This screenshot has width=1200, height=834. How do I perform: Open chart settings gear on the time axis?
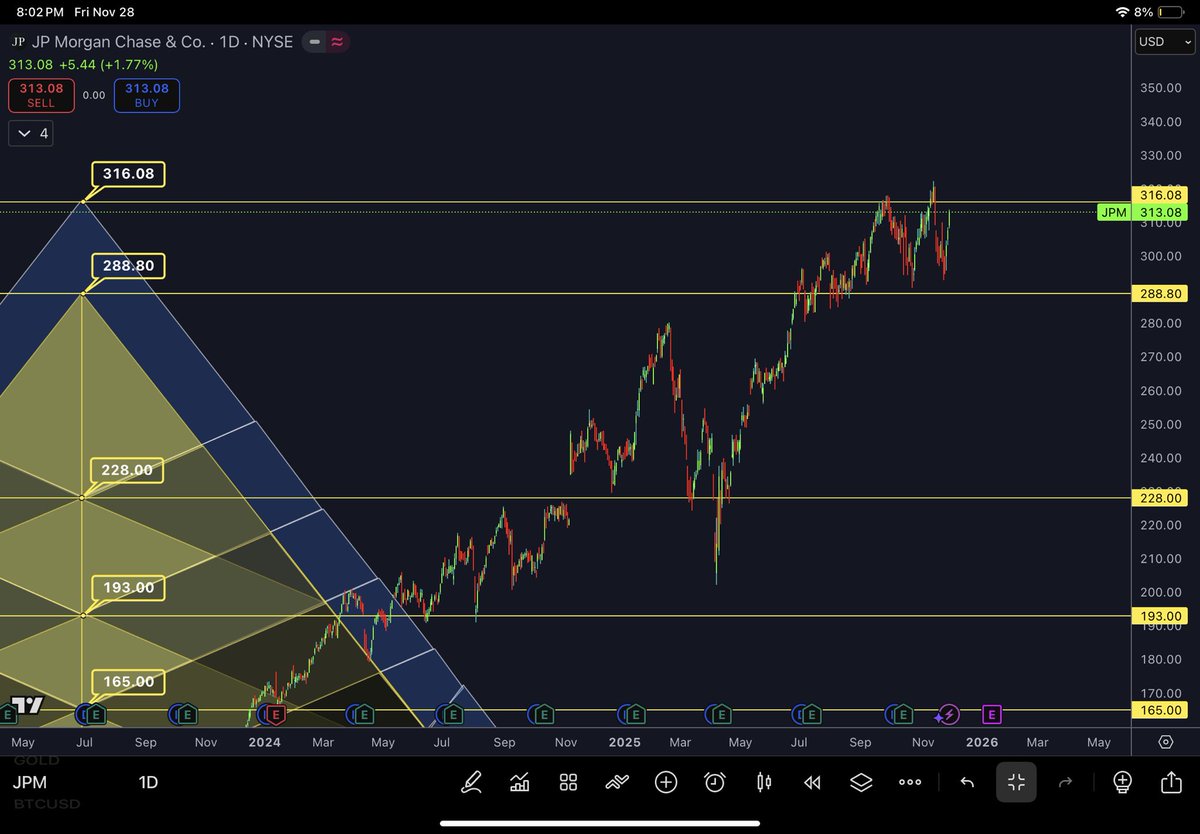(x=1166, y=742)
